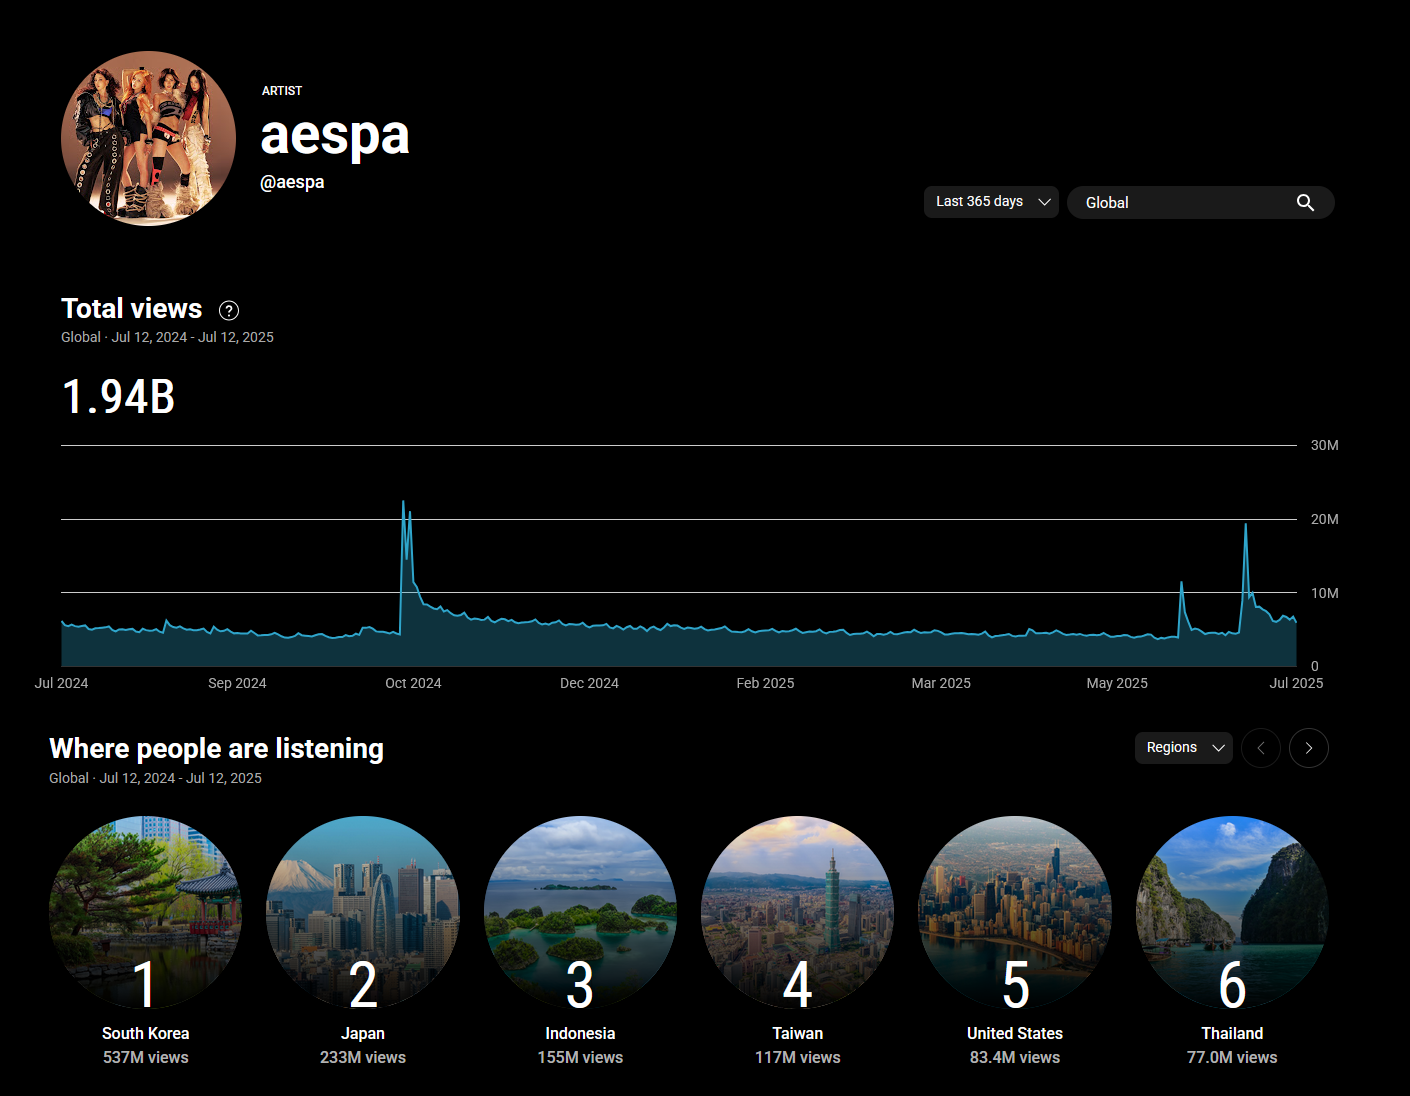Screen dimensions: 1410x1096
Task: Click the @aespa handle
Action: pos(292,182)
